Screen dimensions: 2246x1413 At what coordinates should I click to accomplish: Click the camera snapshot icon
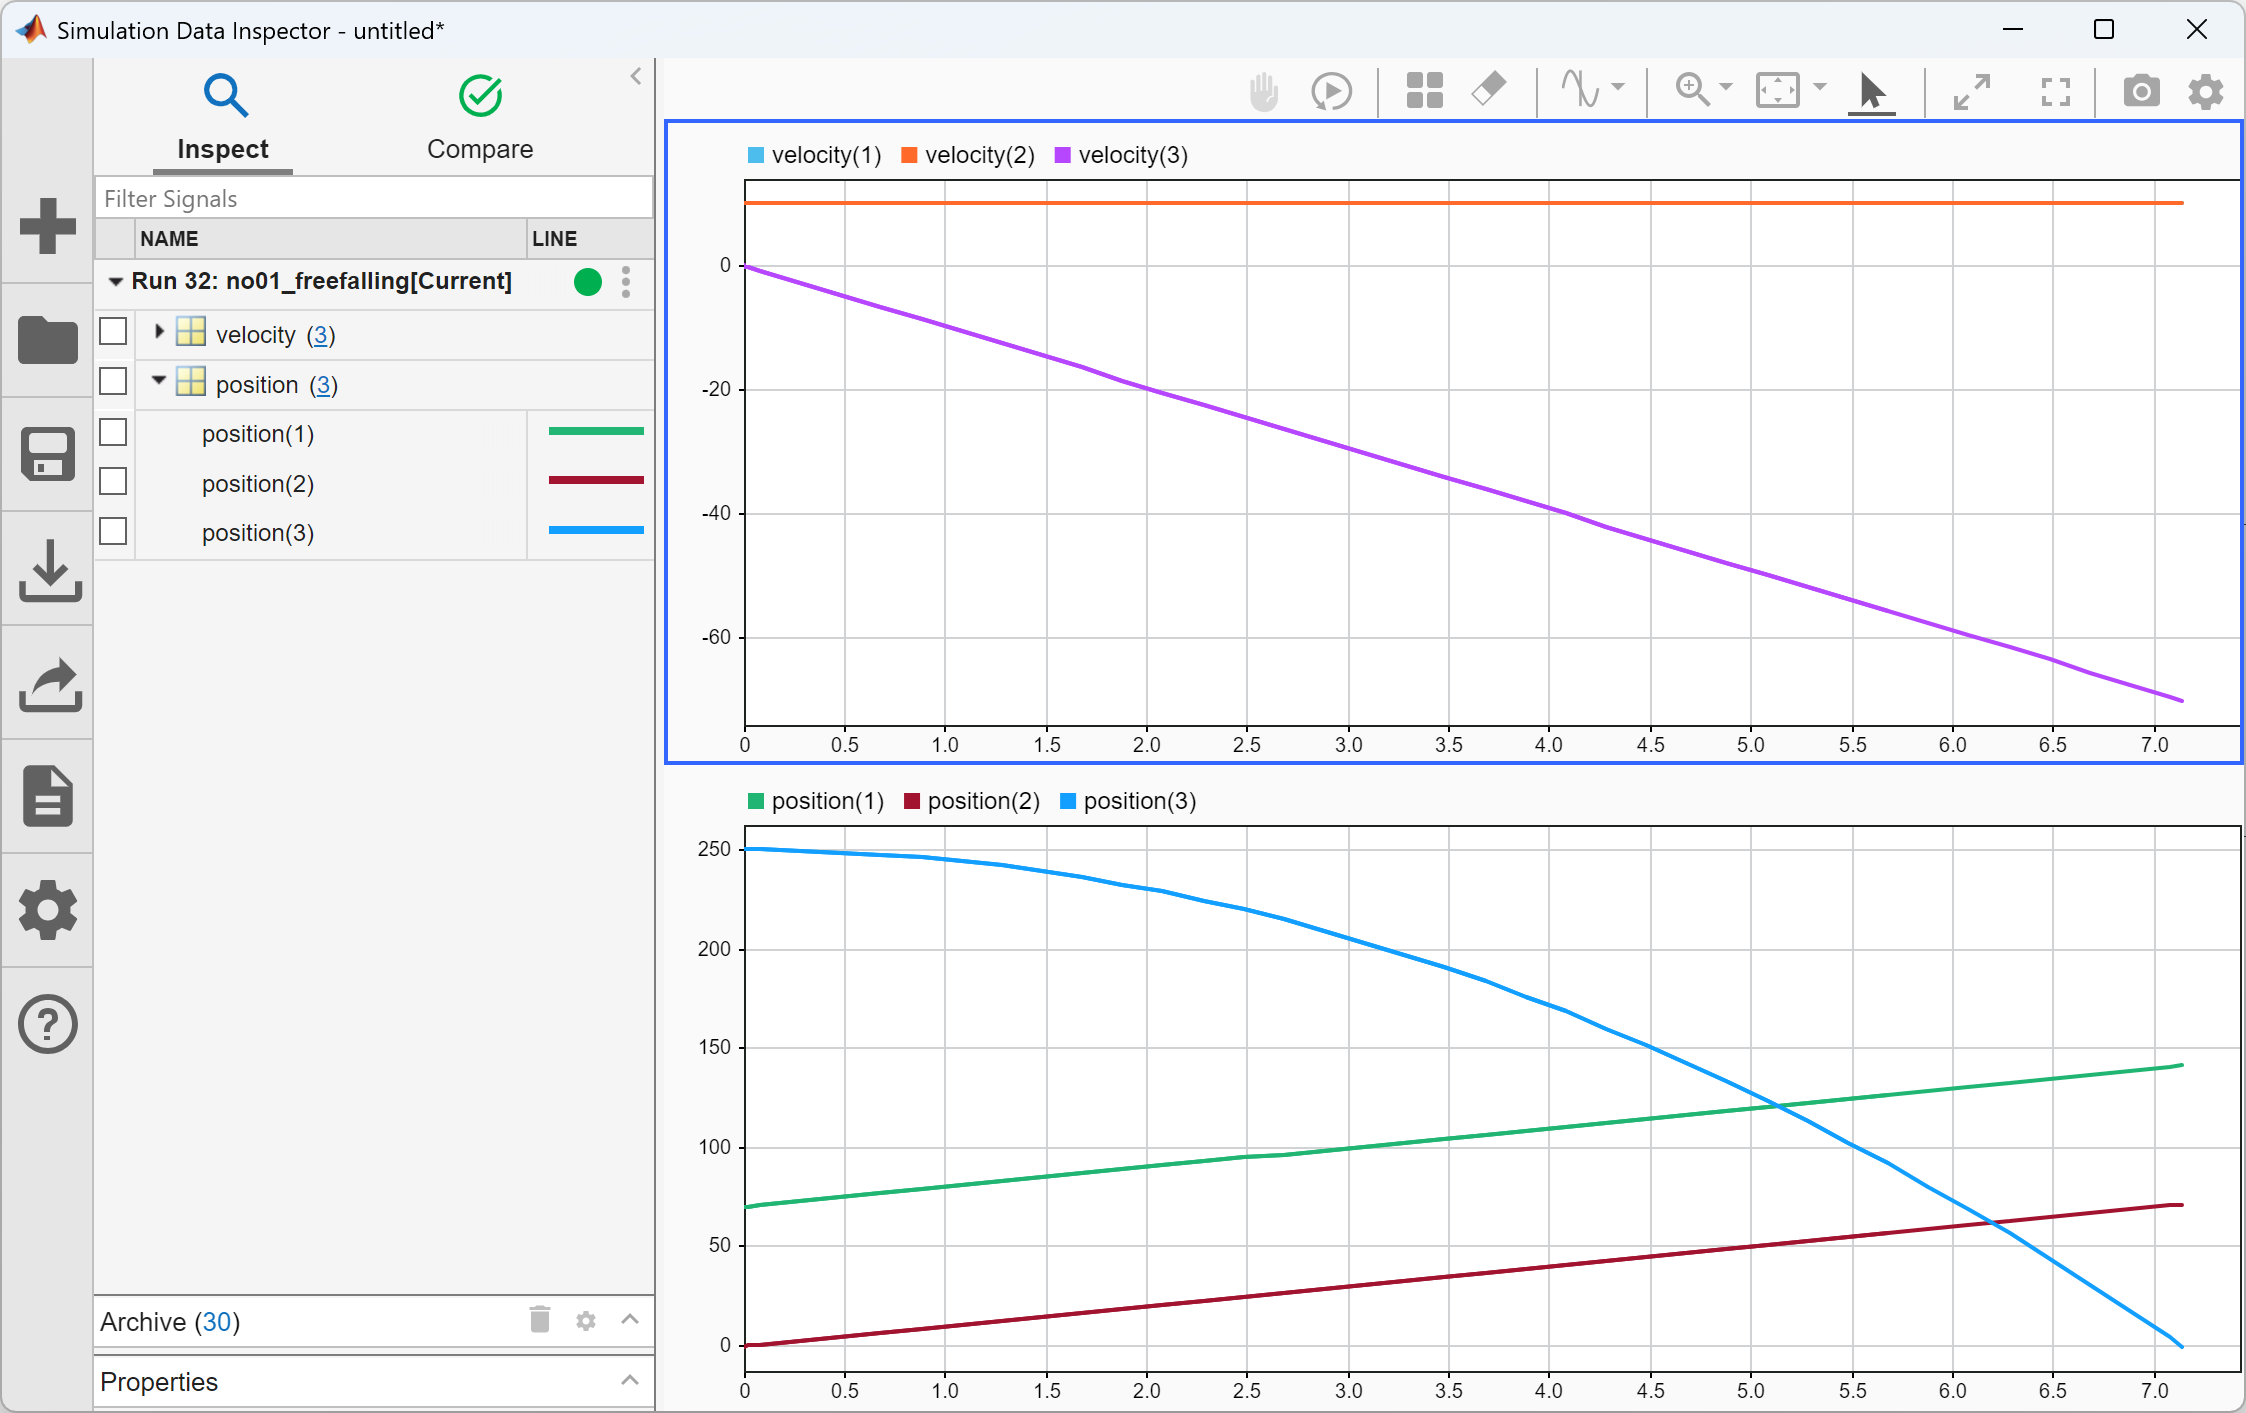(x=2141, y=92)
